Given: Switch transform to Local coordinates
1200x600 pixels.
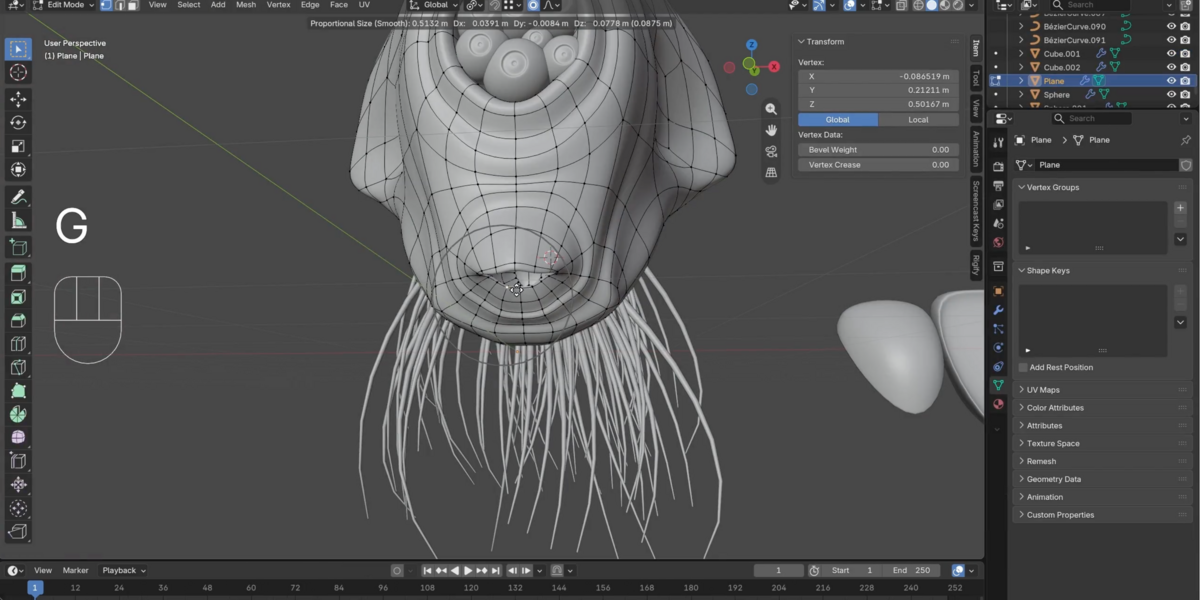Looking at the screenshot, I should tap(918, 120).
